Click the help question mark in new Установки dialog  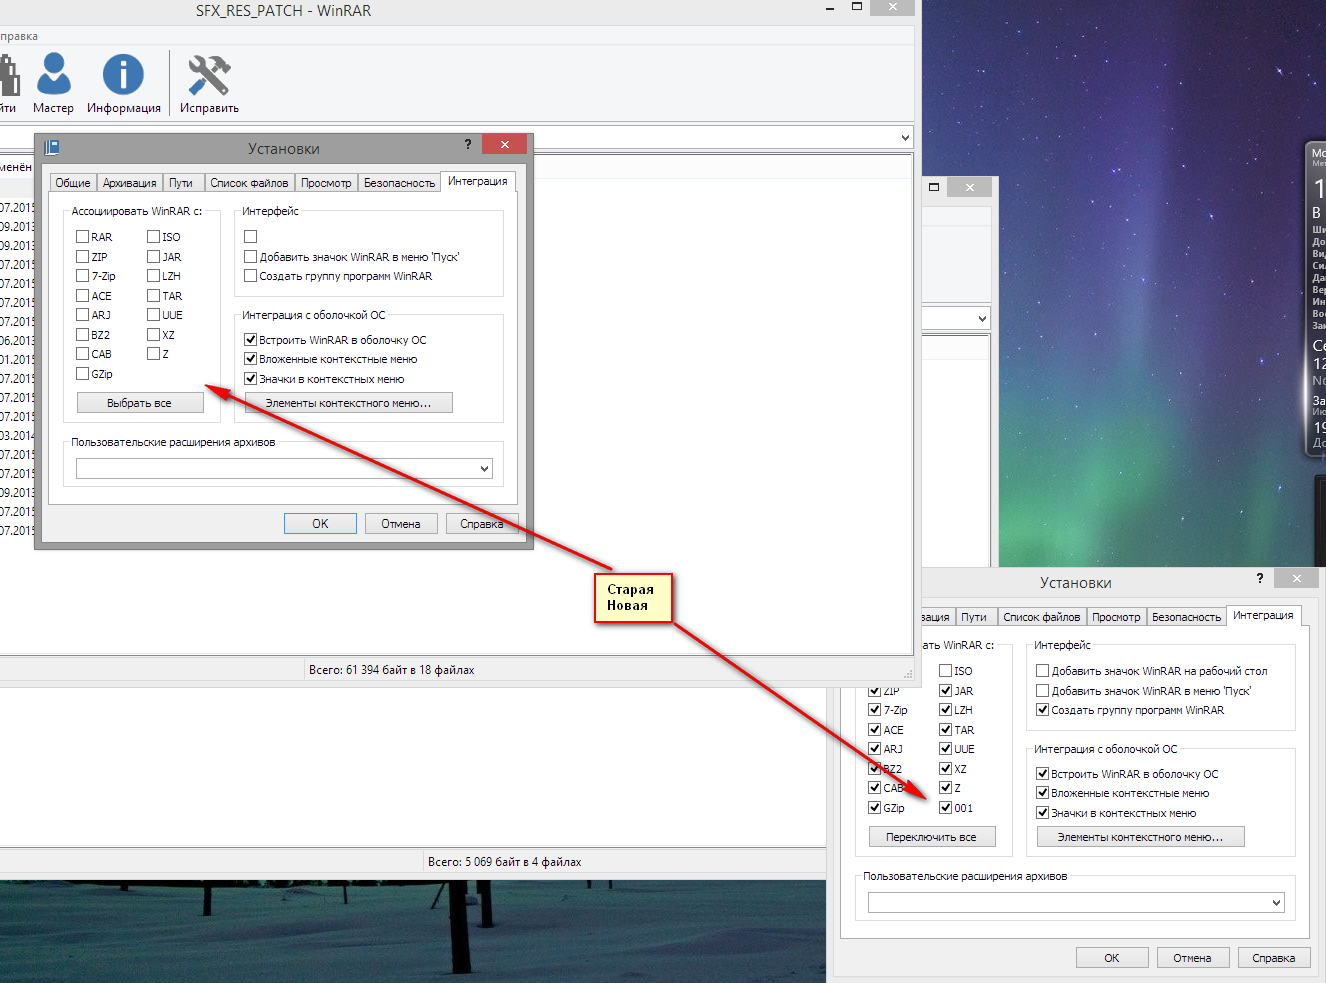point(1259,578)
